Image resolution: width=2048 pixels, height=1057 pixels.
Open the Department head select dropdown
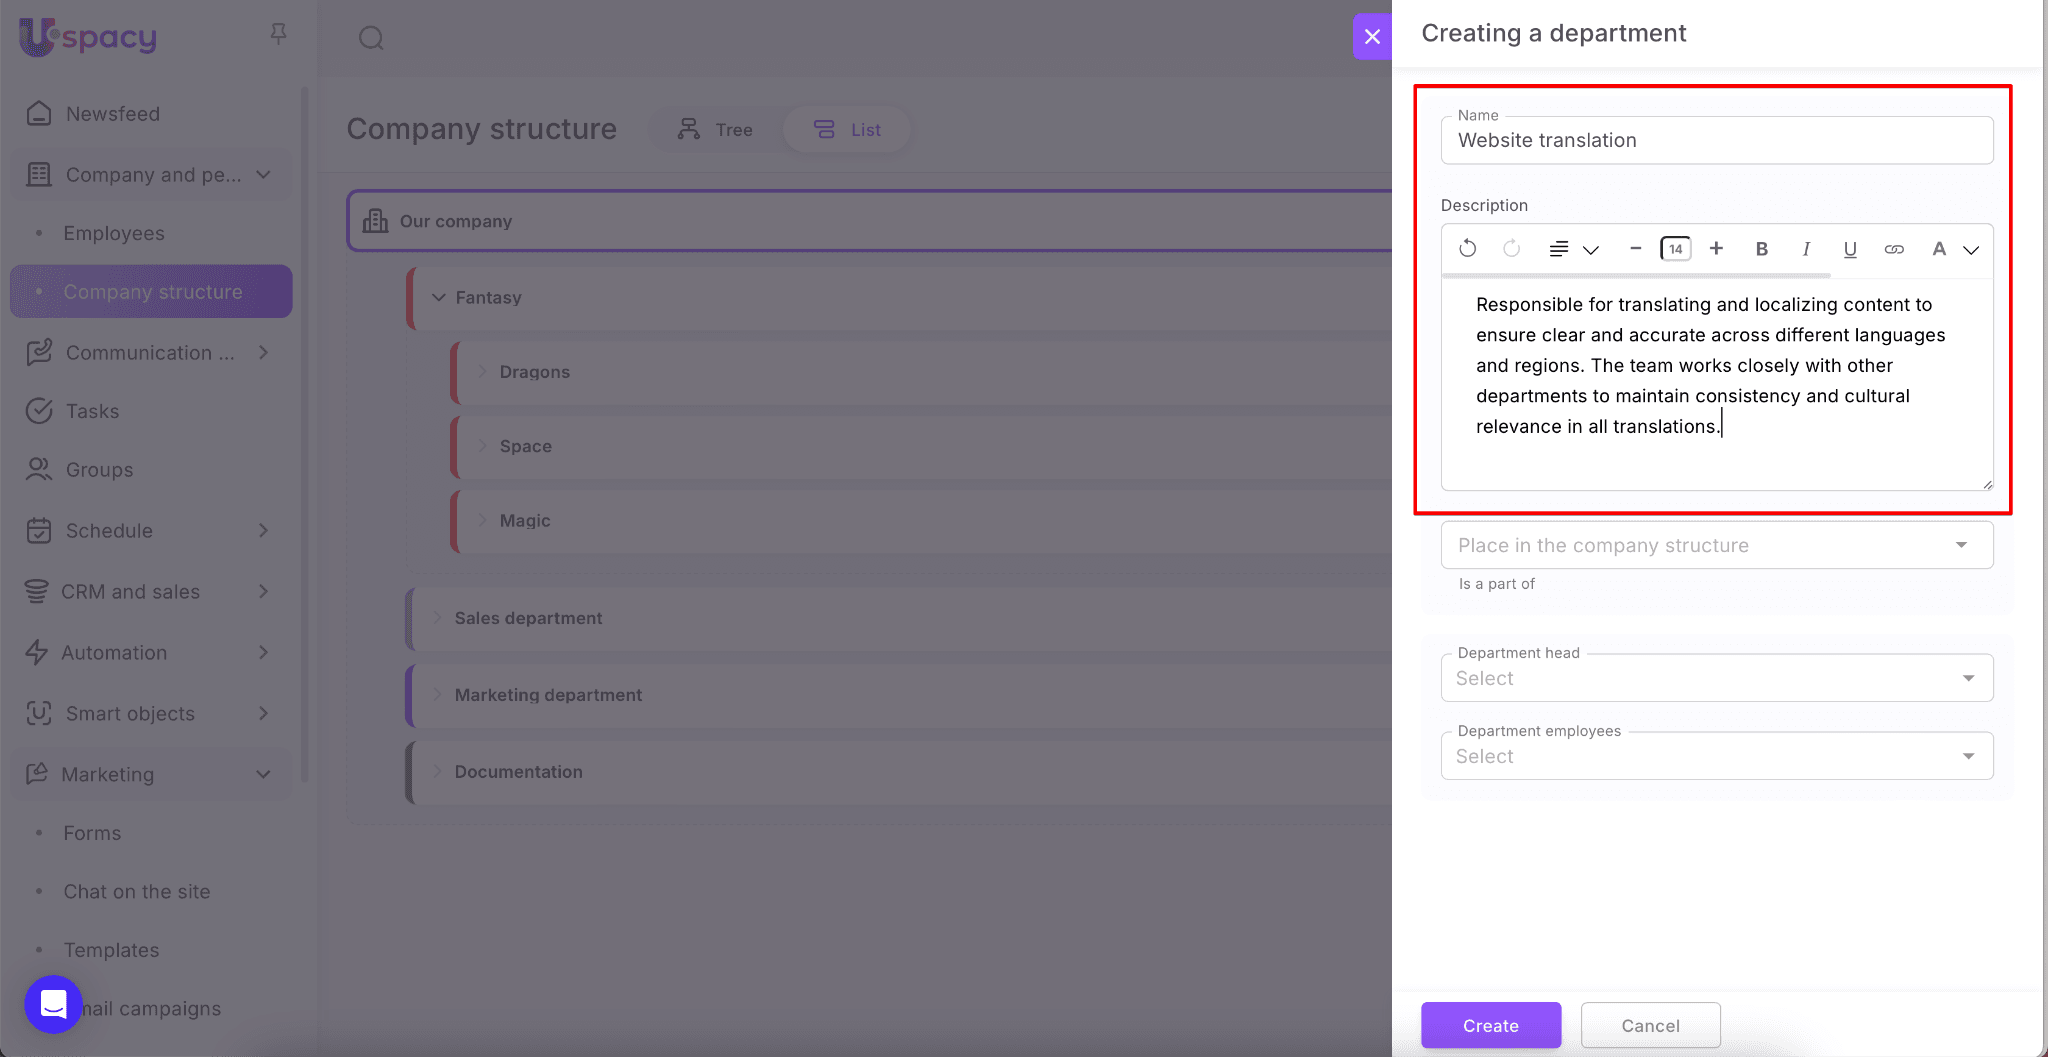pyautogui.click(x=1716, y=678)
